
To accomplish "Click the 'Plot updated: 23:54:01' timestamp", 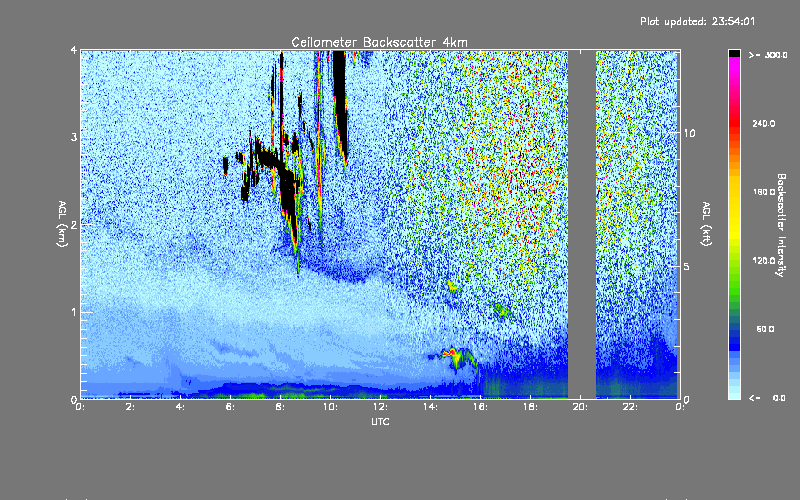I will point(697,21).
